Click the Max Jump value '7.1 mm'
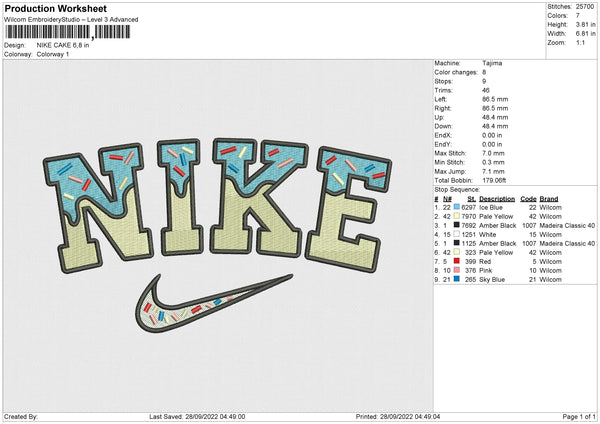The width and height of the screenshot is (600, 424). [x=493, y=171]
